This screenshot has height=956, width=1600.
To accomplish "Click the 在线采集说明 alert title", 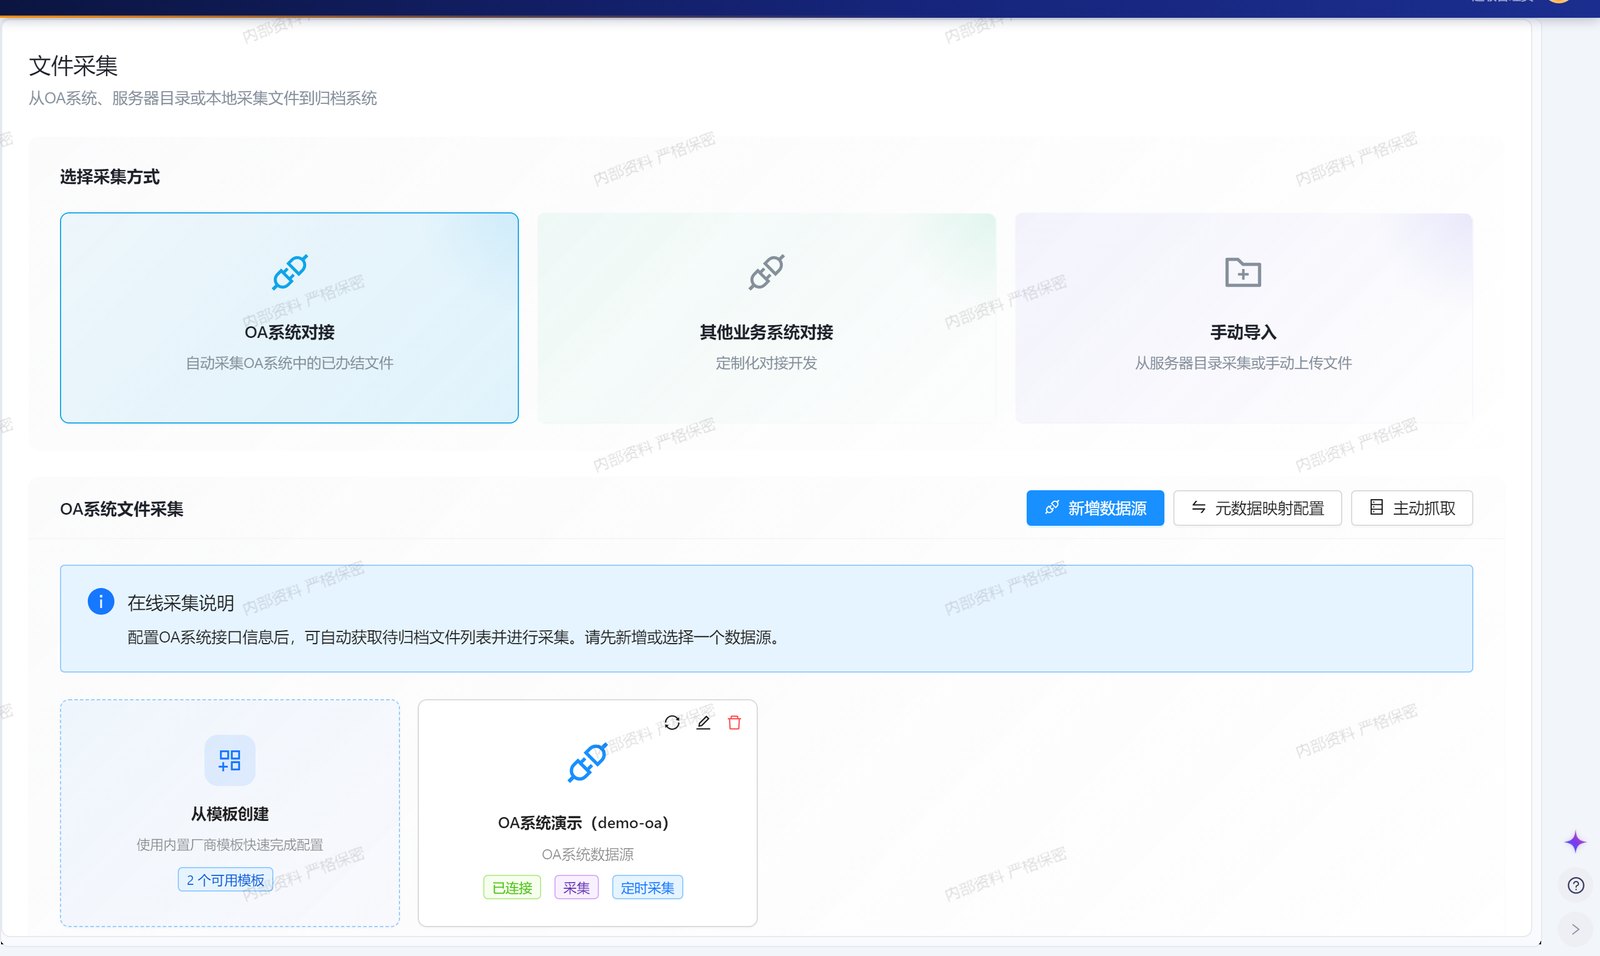I will [x=181, y=603].
